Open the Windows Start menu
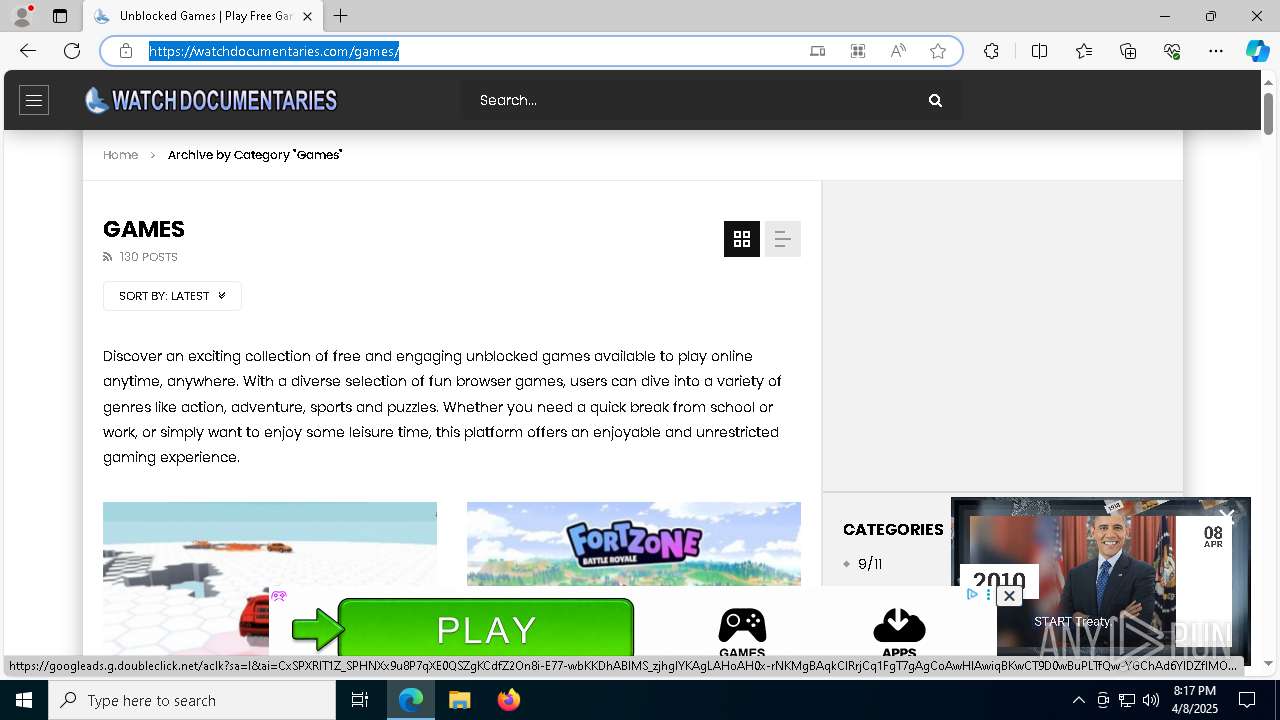The width and height of the screenshot is (1280, 720). click(24, 700)
